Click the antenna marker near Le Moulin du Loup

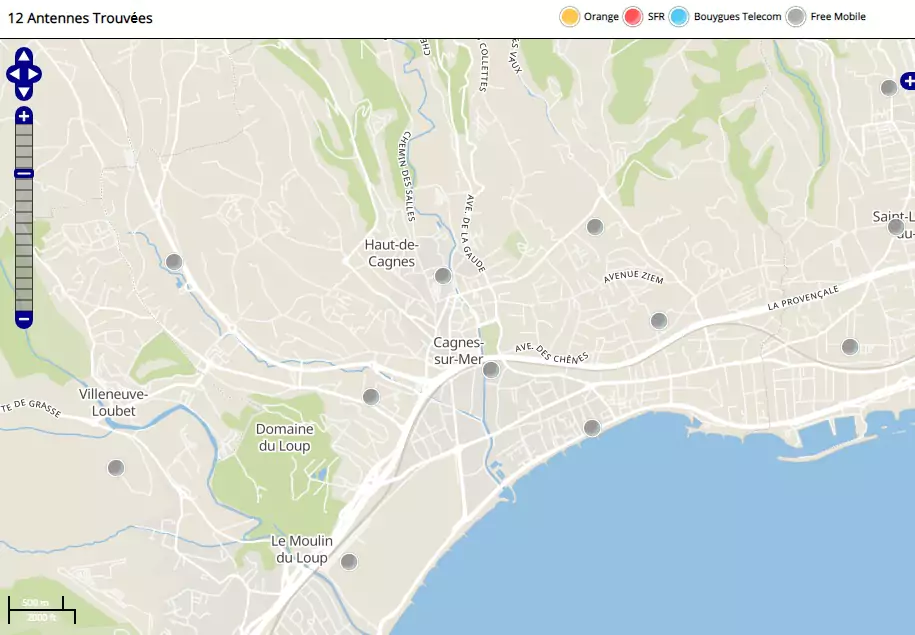(x=349, y=562)
